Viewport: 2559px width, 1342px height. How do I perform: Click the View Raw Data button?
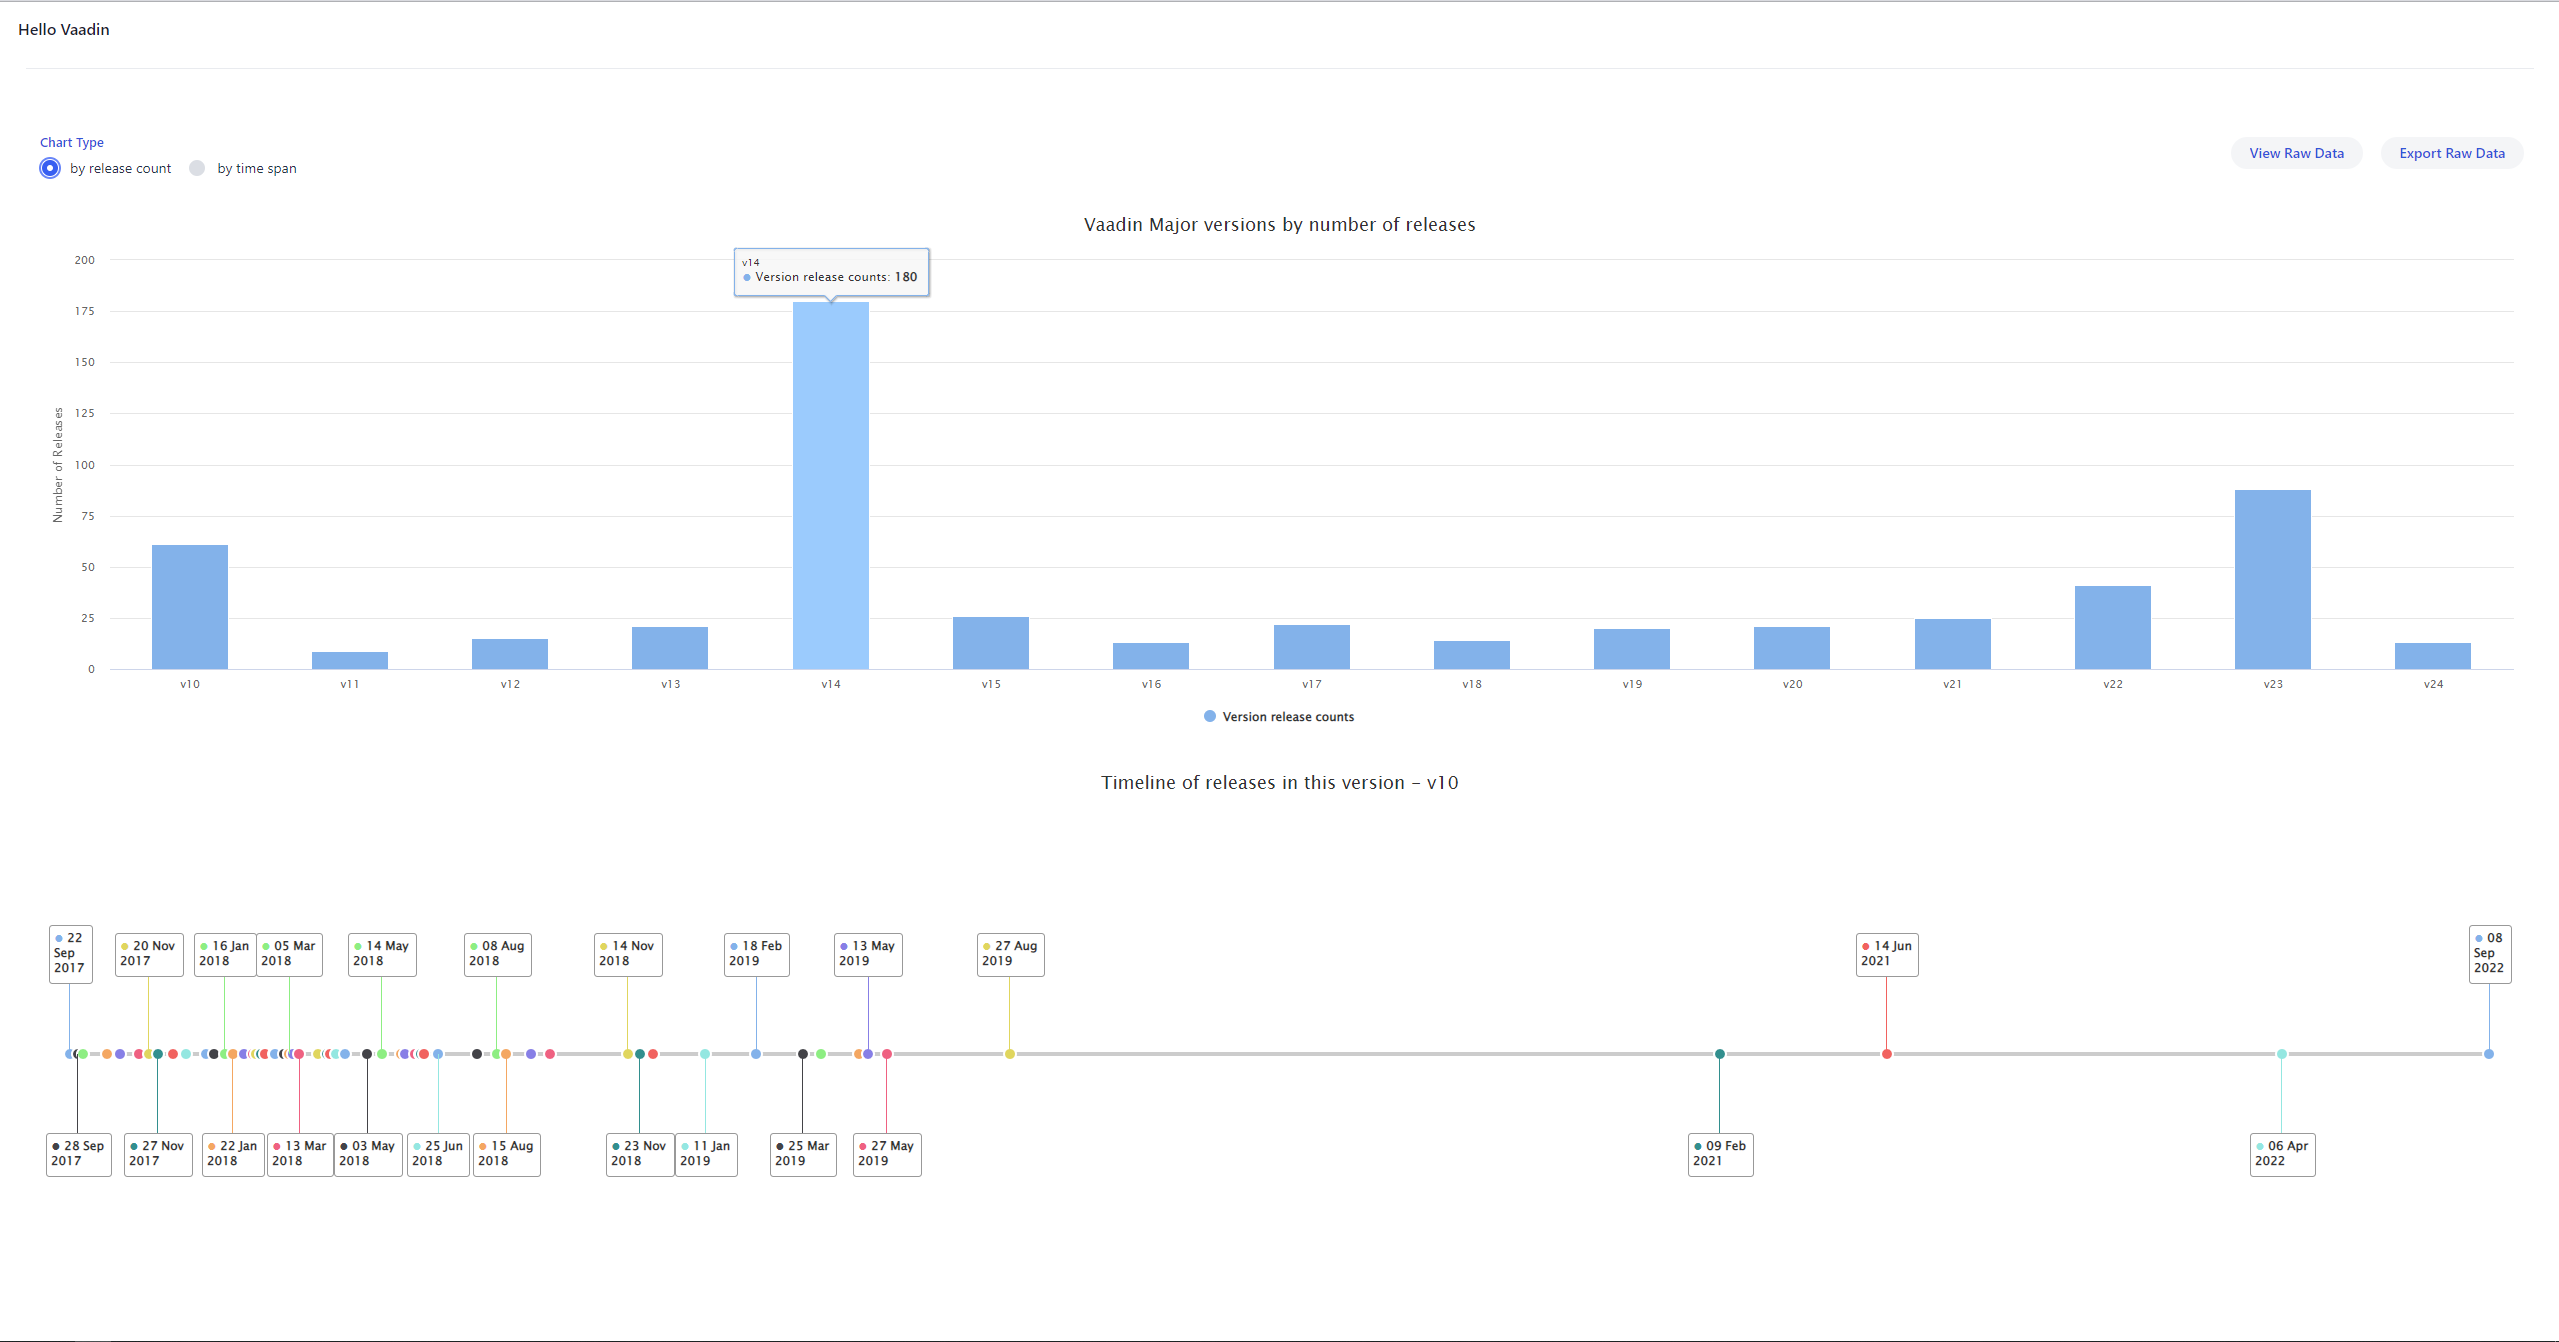(x=2296, y=153)
